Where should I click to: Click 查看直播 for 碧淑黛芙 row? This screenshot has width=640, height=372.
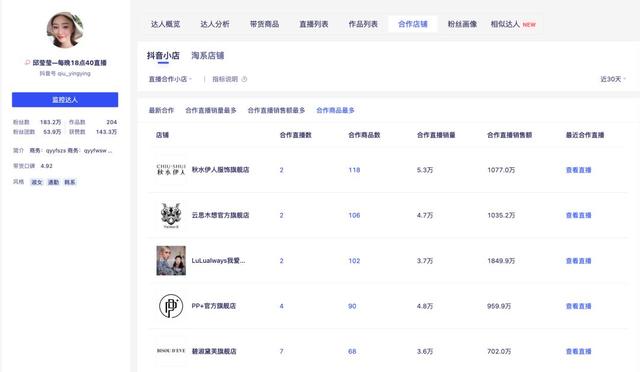[x=578, y=351]
